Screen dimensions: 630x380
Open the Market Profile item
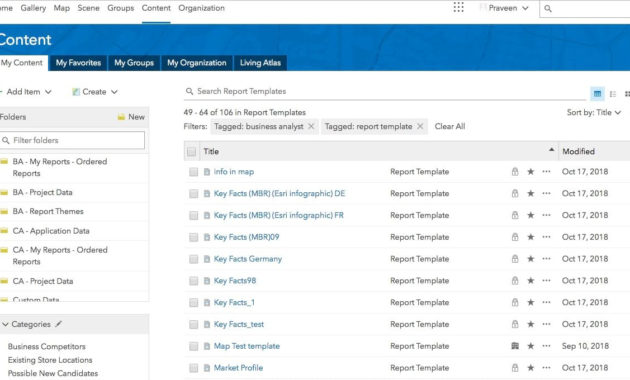click(238, 368)
